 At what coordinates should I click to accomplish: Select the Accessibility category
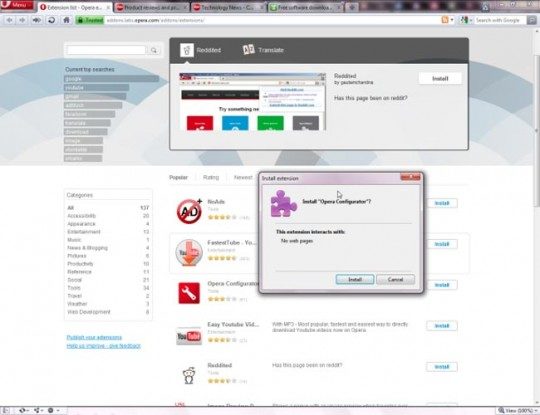[x=82, y=216]
